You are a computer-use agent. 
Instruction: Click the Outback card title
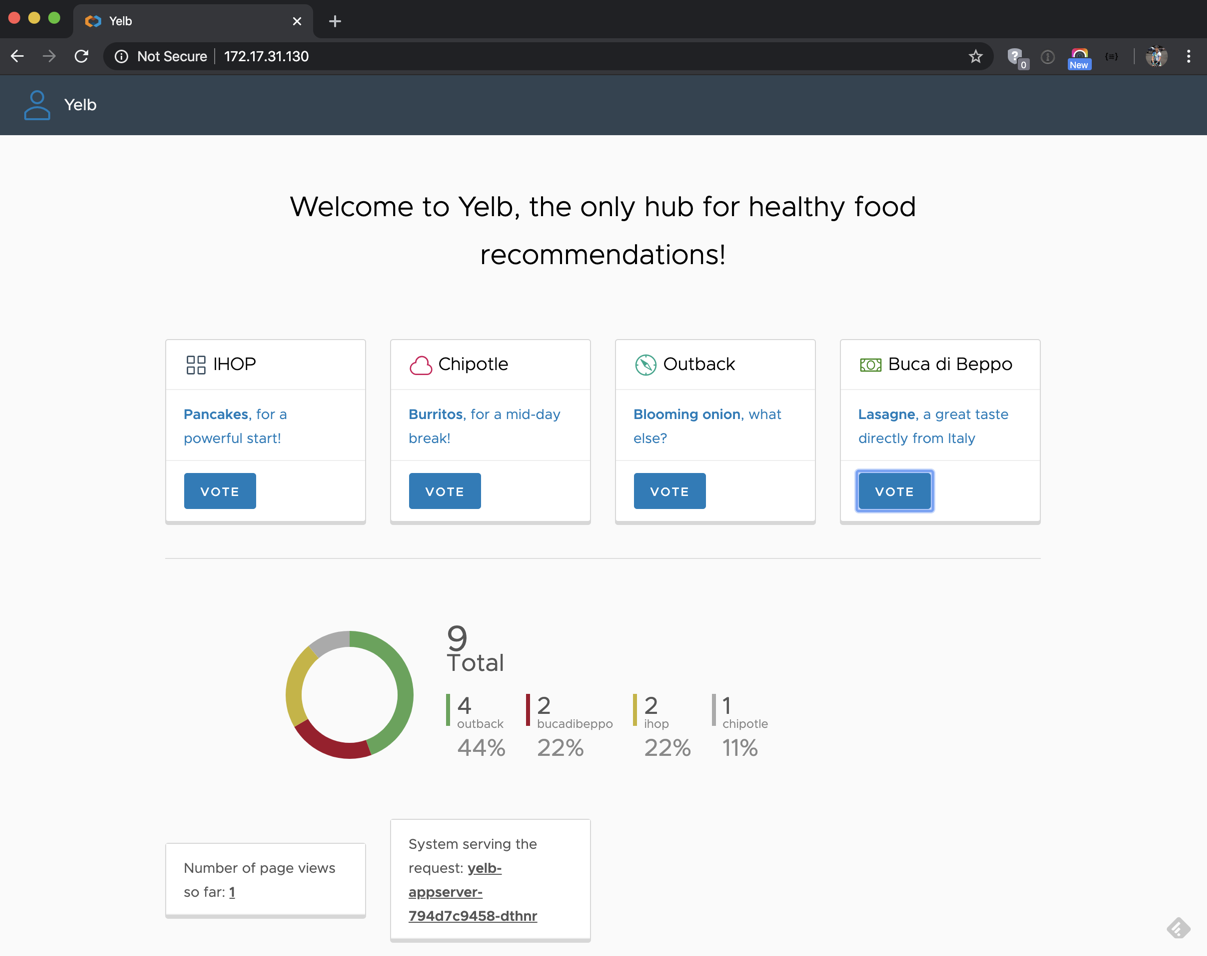[699, 365]
